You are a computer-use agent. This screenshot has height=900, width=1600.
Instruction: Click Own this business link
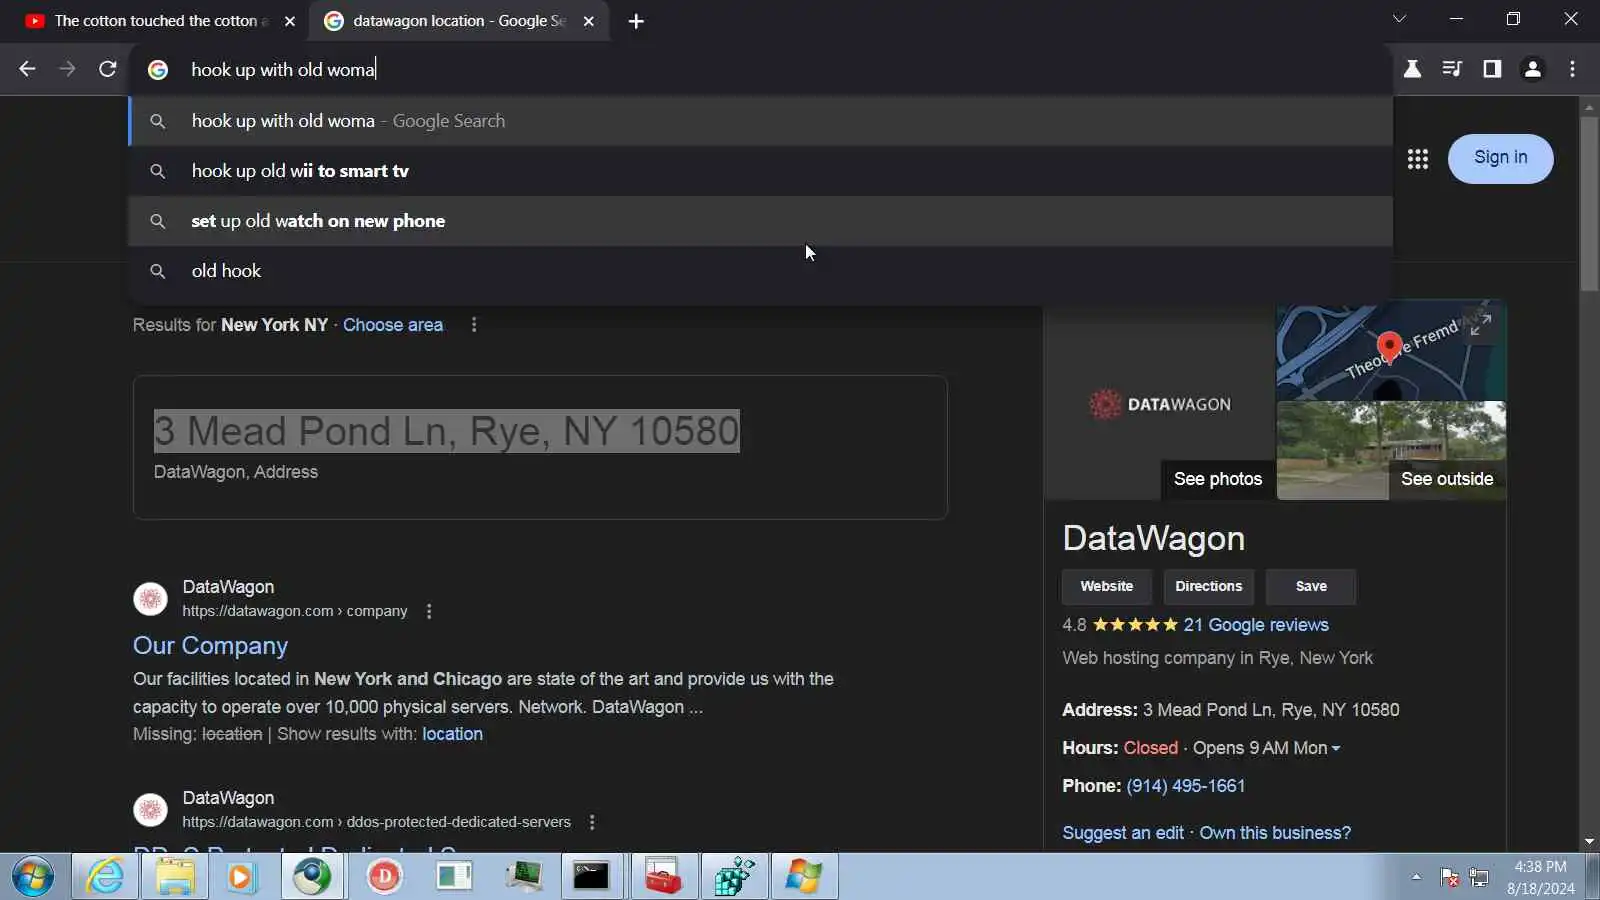point(1275,833)
